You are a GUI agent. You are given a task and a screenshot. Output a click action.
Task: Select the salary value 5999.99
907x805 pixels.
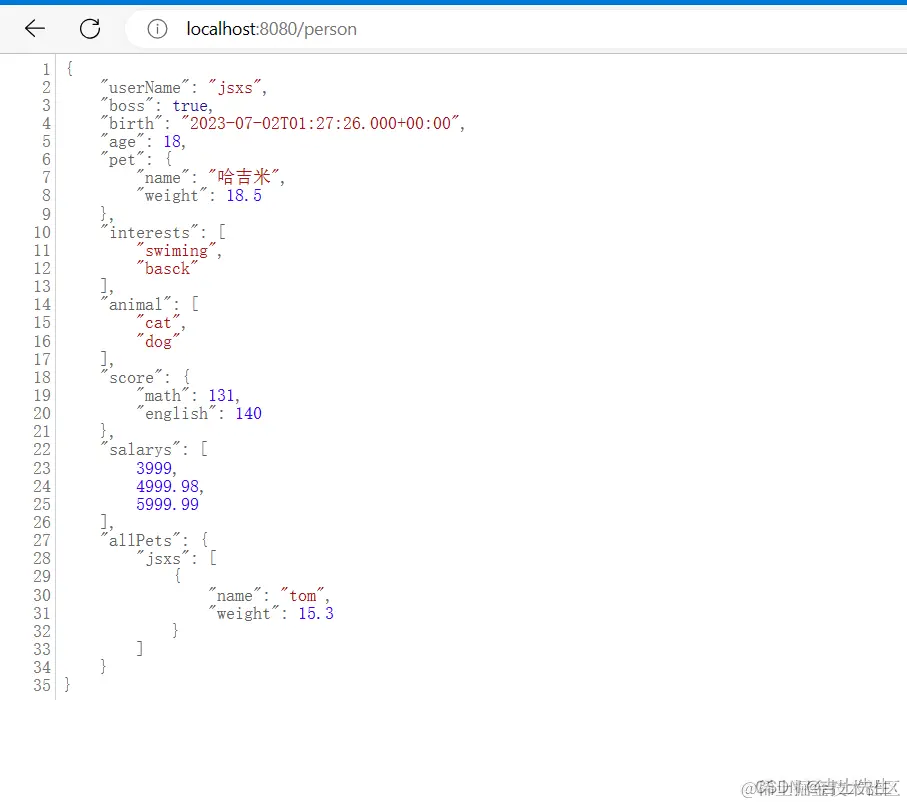[x=167, y=504]
